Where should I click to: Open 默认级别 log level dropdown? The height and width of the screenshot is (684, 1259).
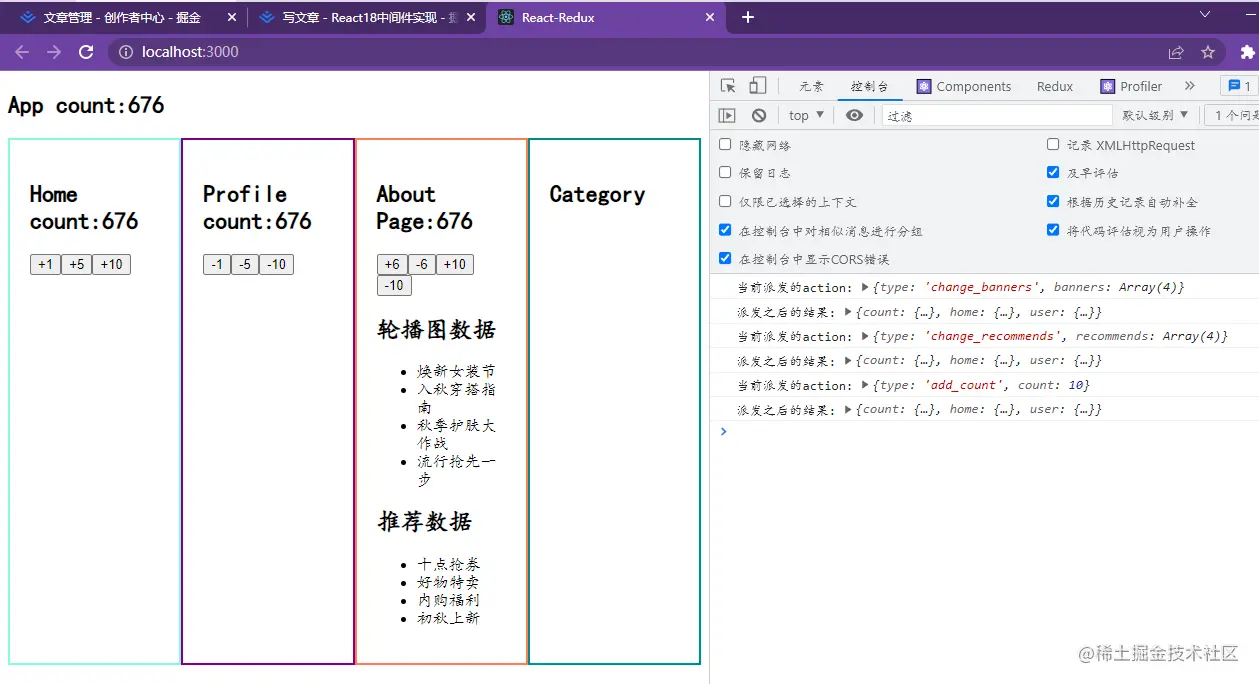point(1156,115)
